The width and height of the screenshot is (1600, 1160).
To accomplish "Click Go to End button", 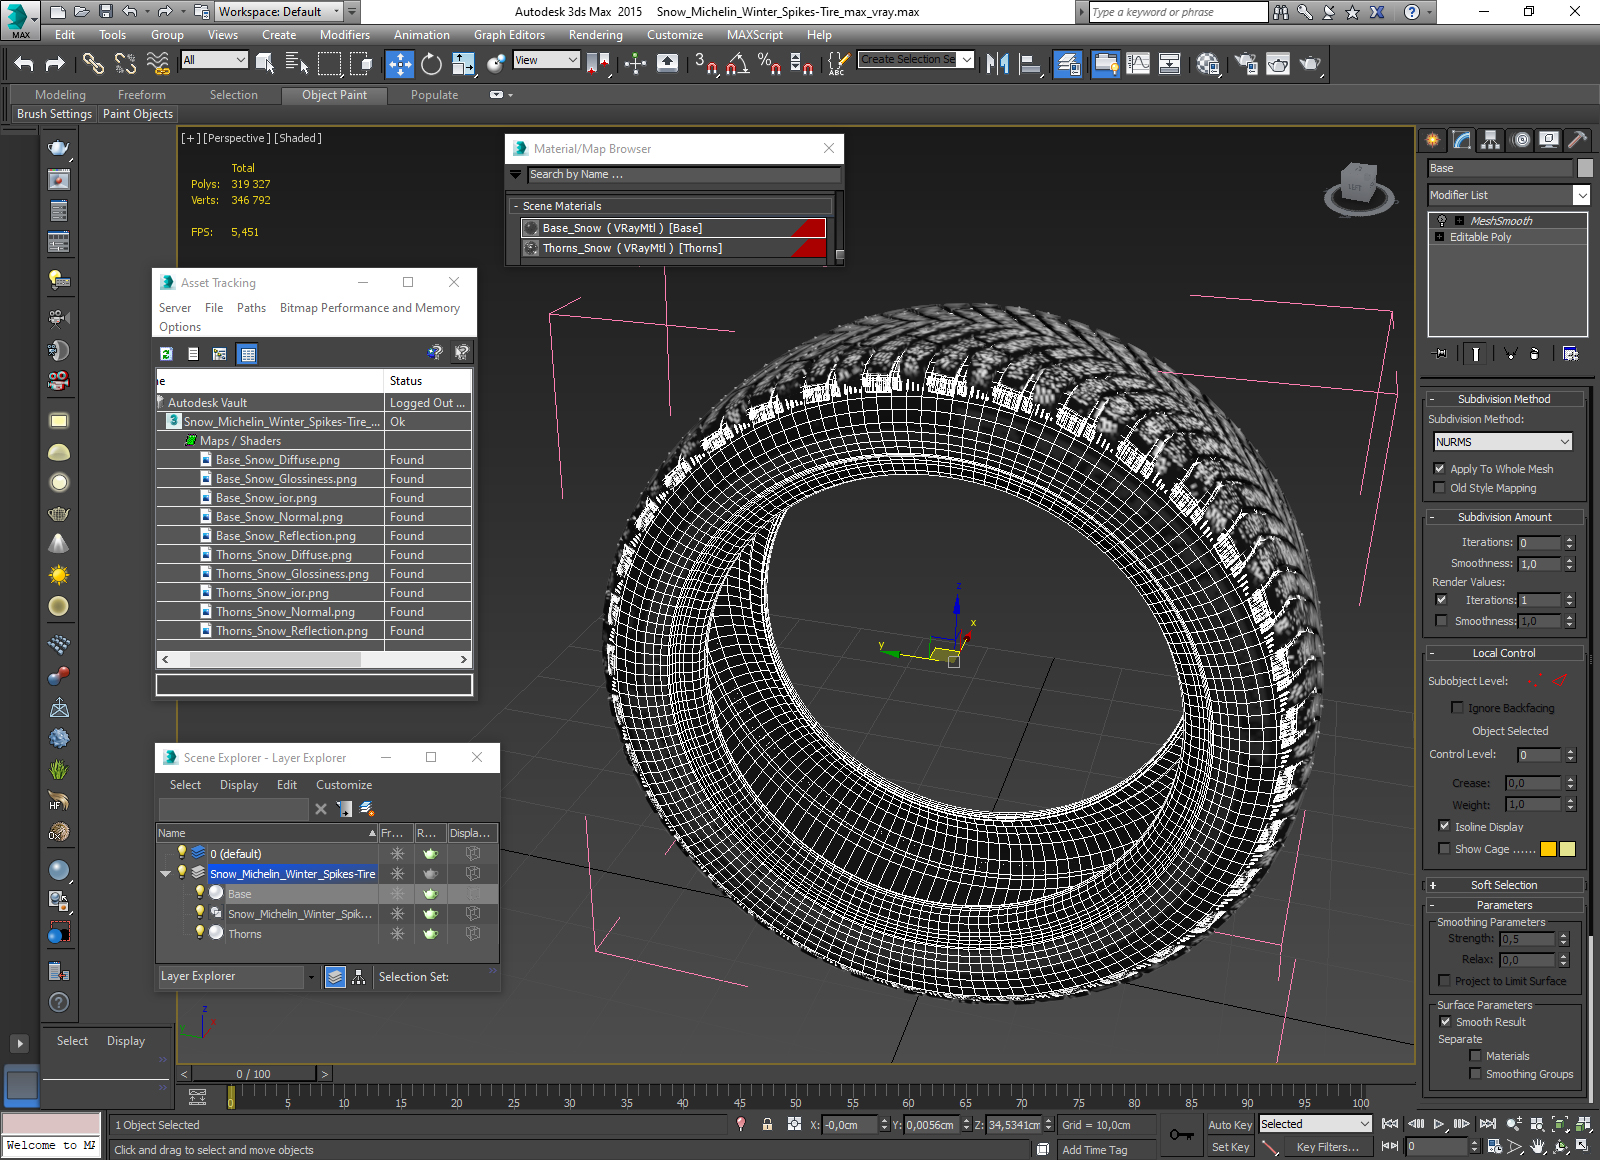I will click(x=1488, y=1124).
